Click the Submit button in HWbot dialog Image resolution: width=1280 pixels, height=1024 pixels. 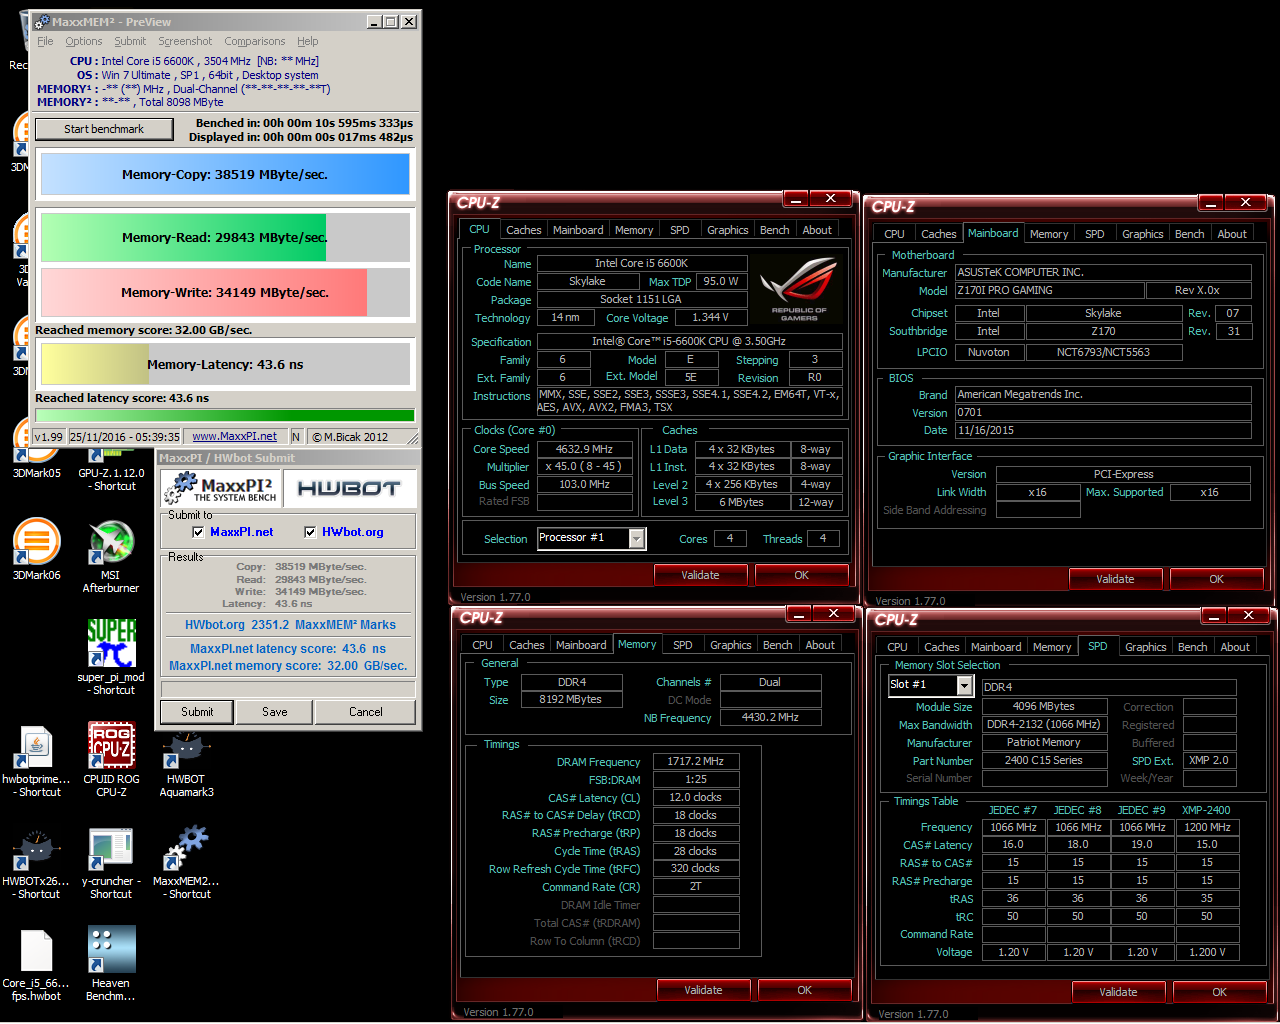click(197, 712)
